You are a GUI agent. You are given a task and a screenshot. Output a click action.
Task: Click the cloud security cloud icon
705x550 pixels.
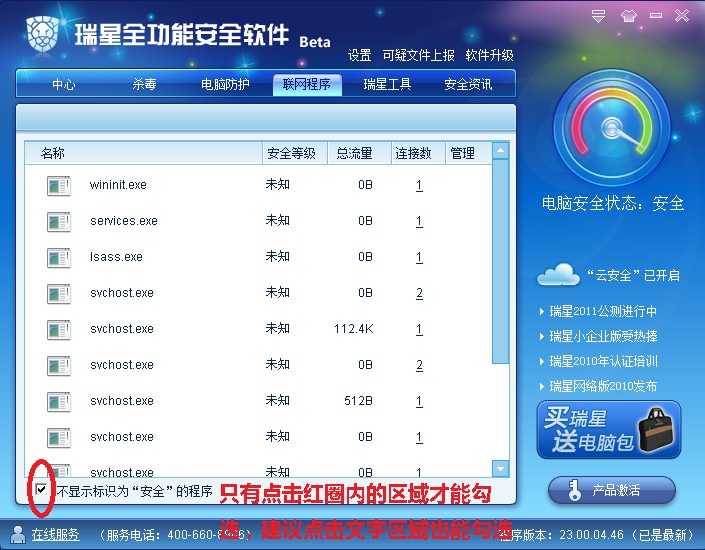[558, 274]
